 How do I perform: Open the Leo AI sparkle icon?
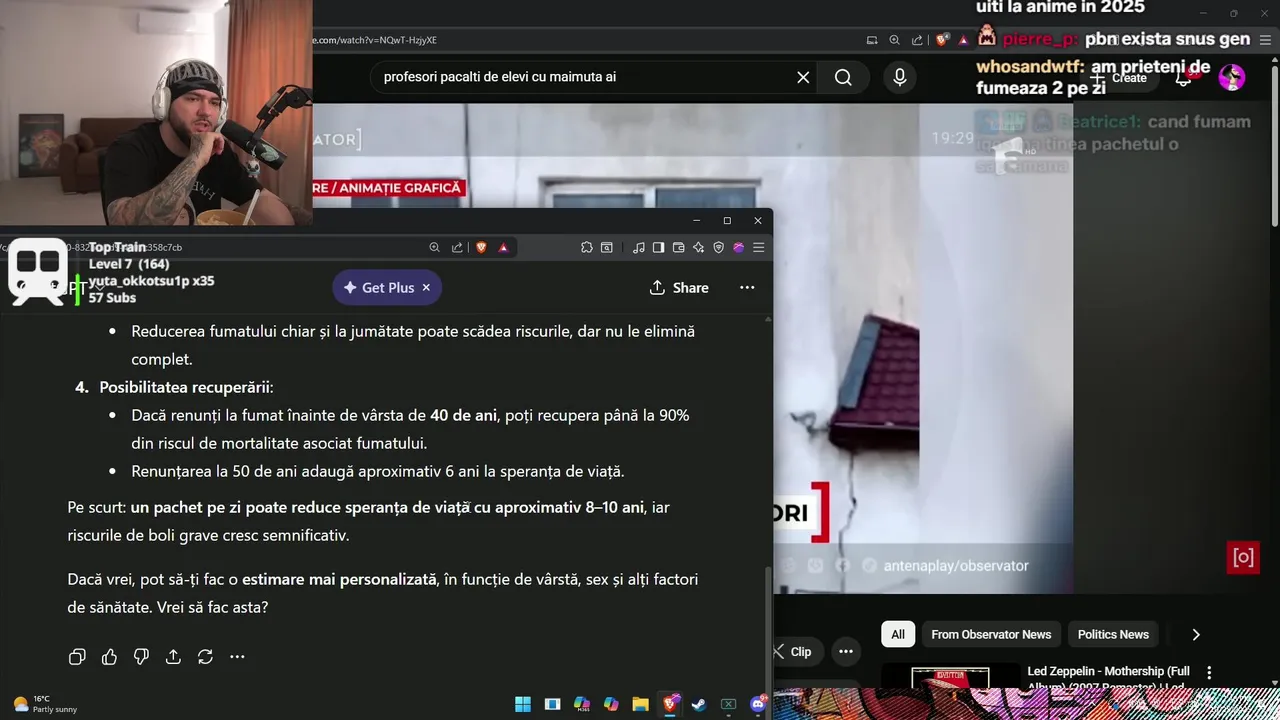click(x=698, y=248)
